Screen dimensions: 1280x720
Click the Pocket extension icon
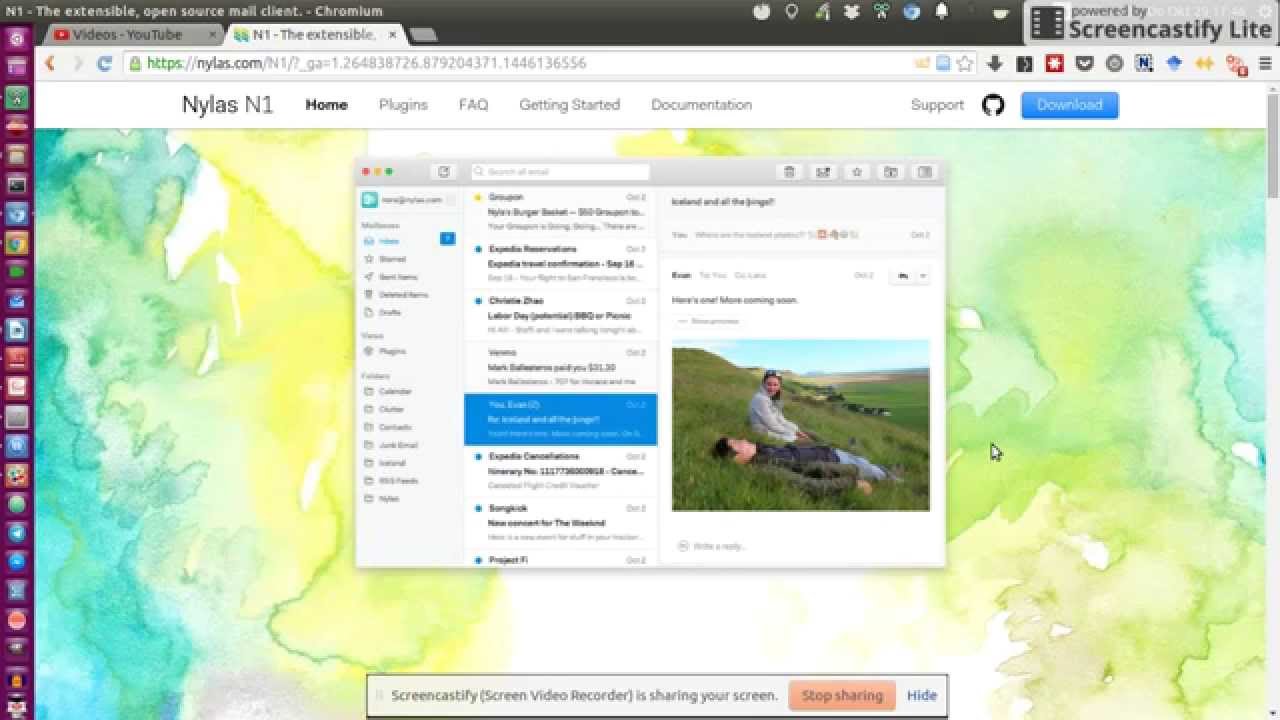coord(1084,63)
